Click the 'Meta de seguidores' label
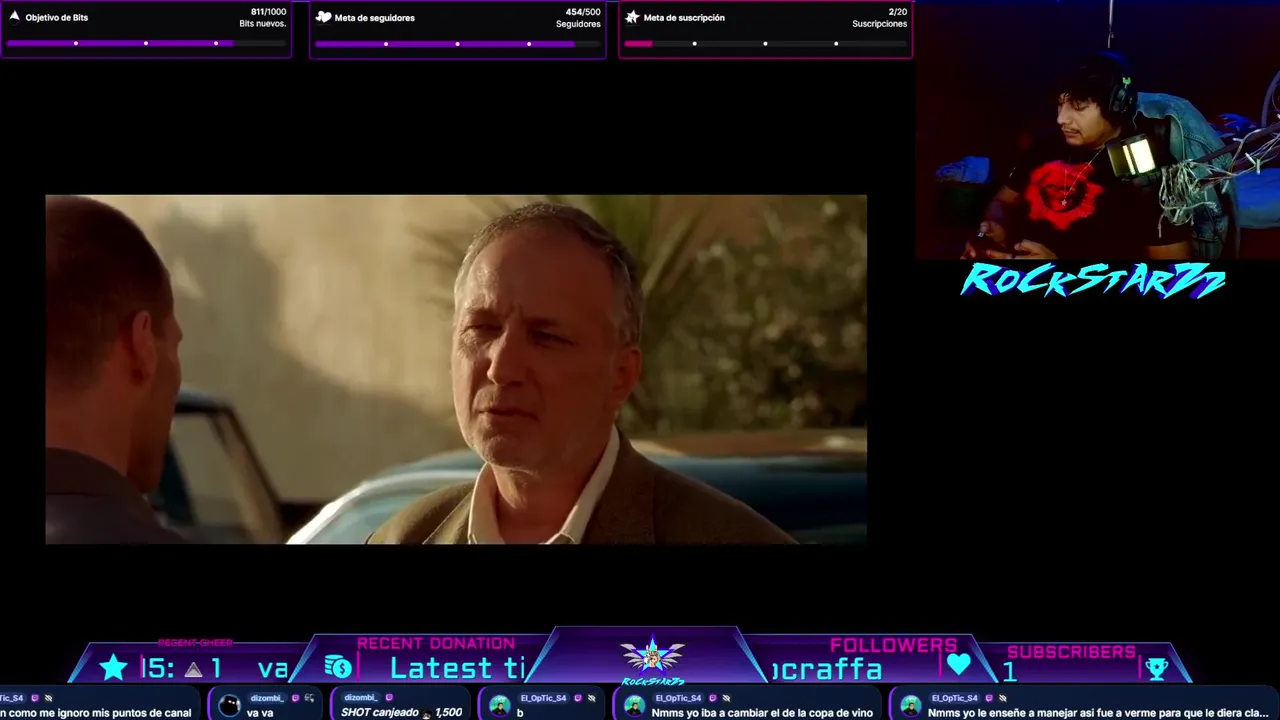The image size is (1280, 720). [375, 18]
